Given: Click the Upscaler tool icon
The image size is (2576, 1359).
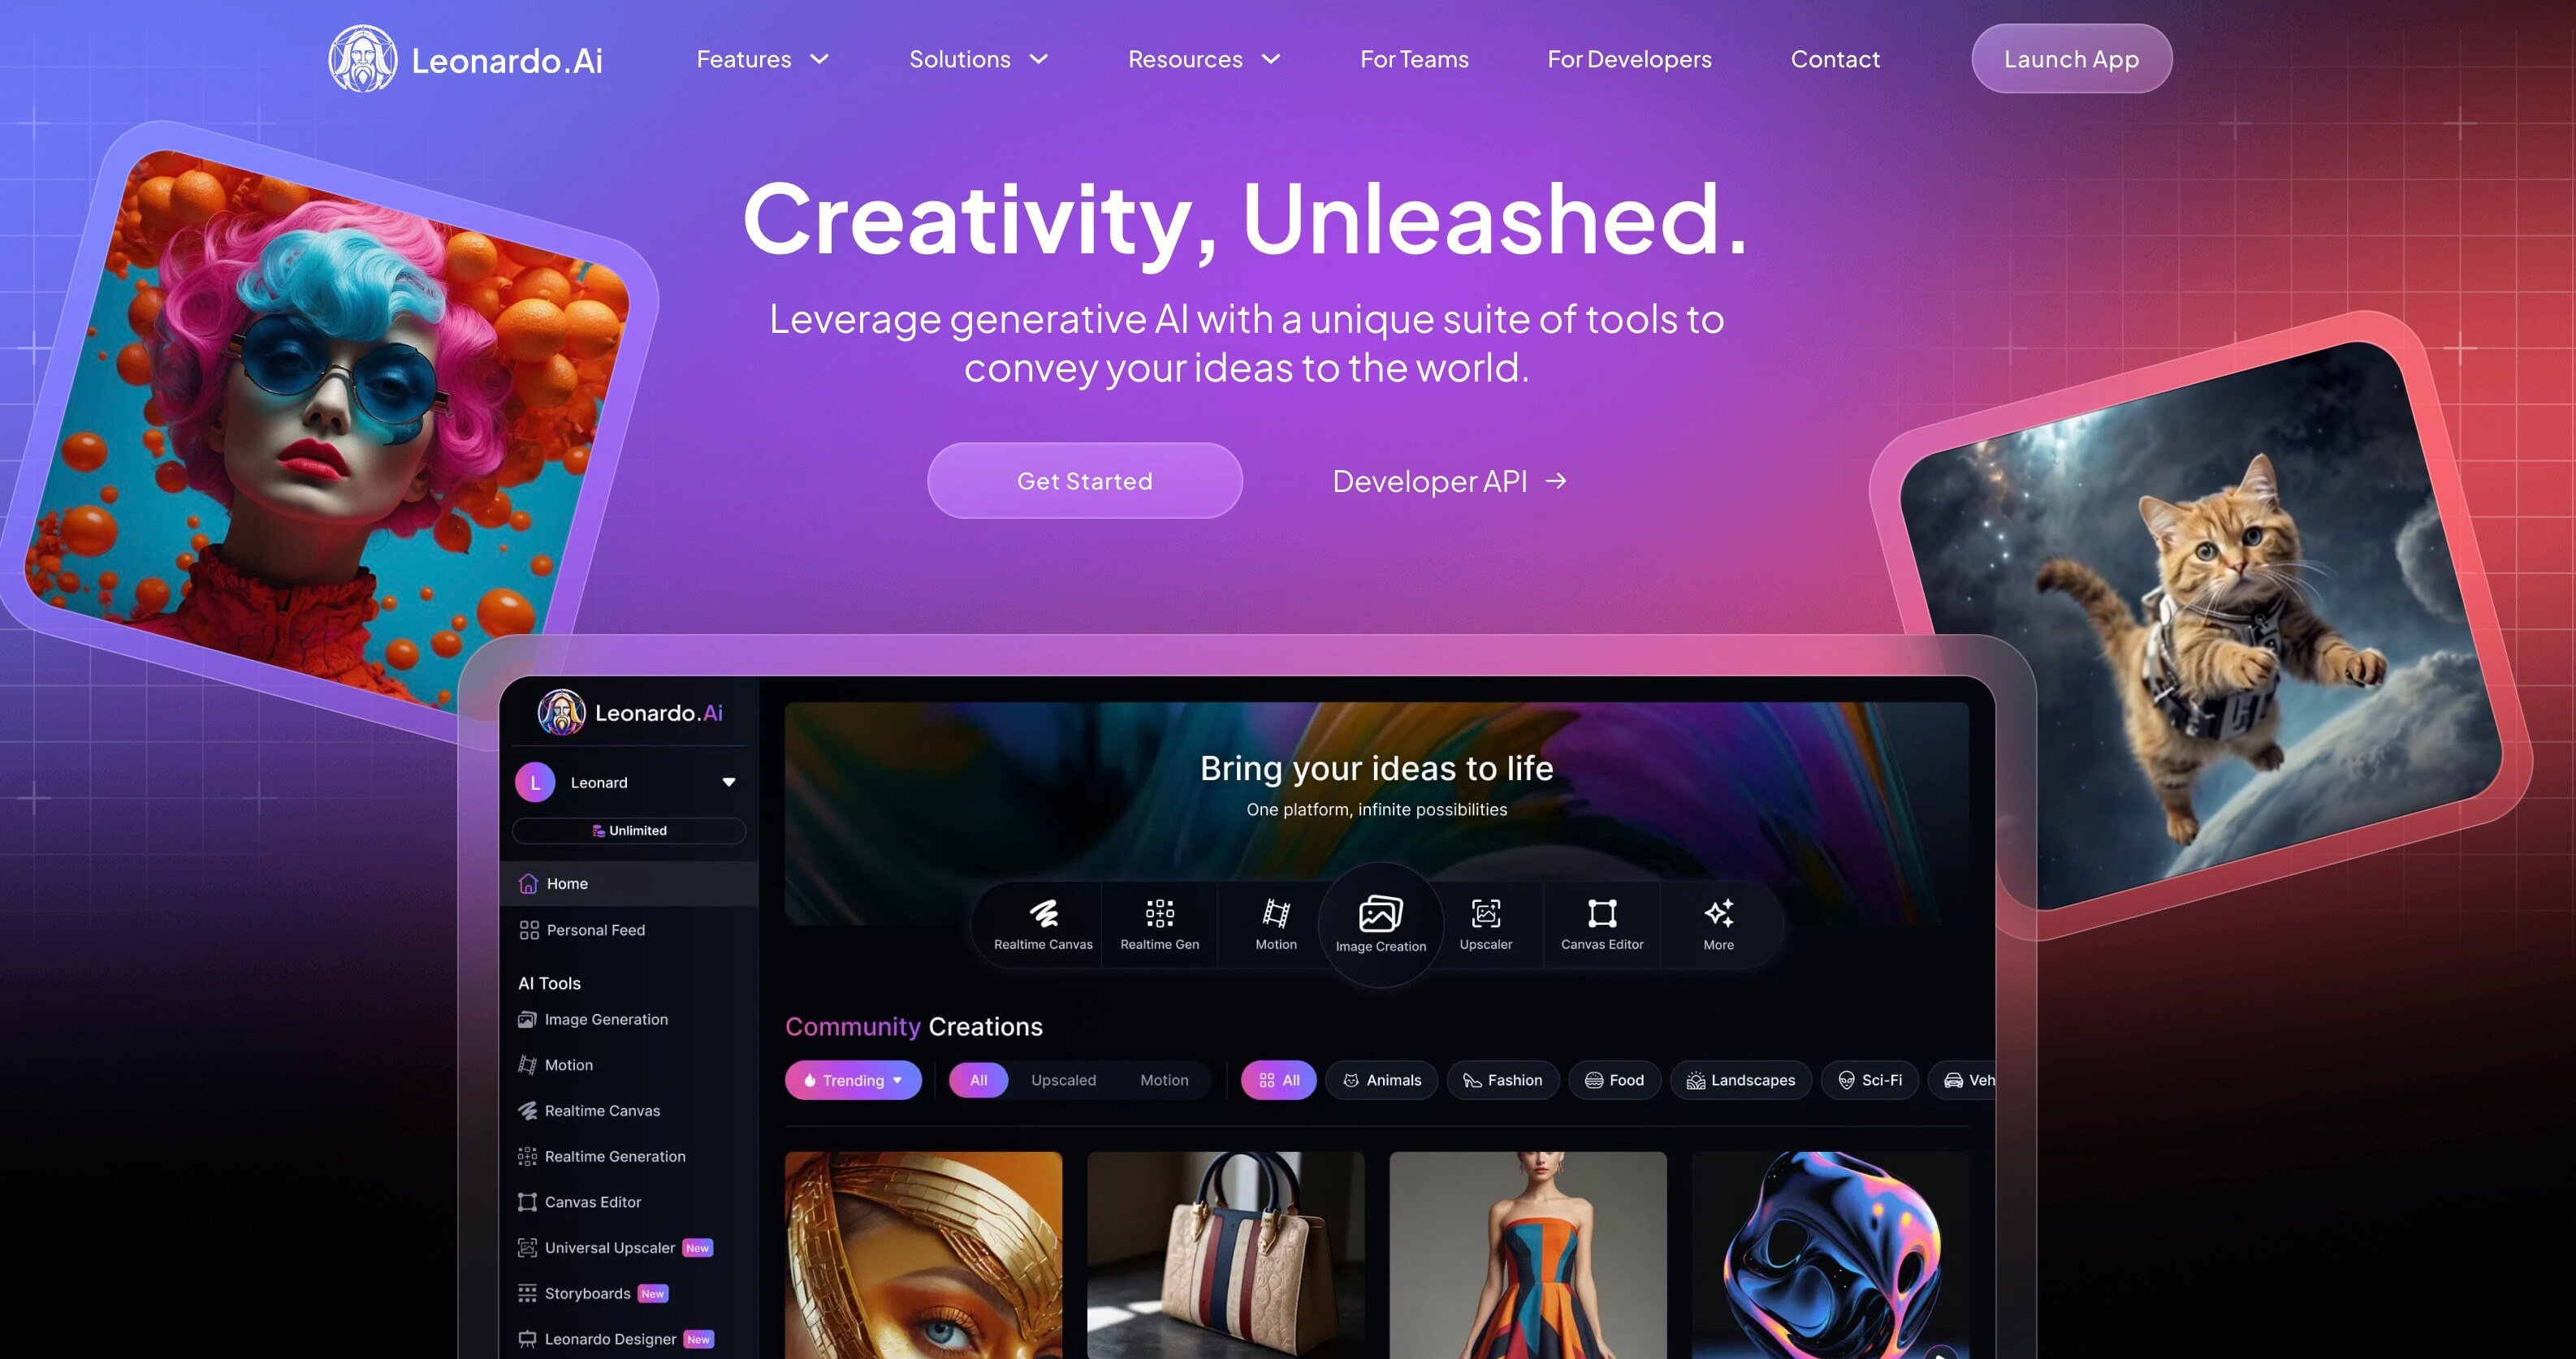Looking at the screenshot, I should tap(1485, 920).
